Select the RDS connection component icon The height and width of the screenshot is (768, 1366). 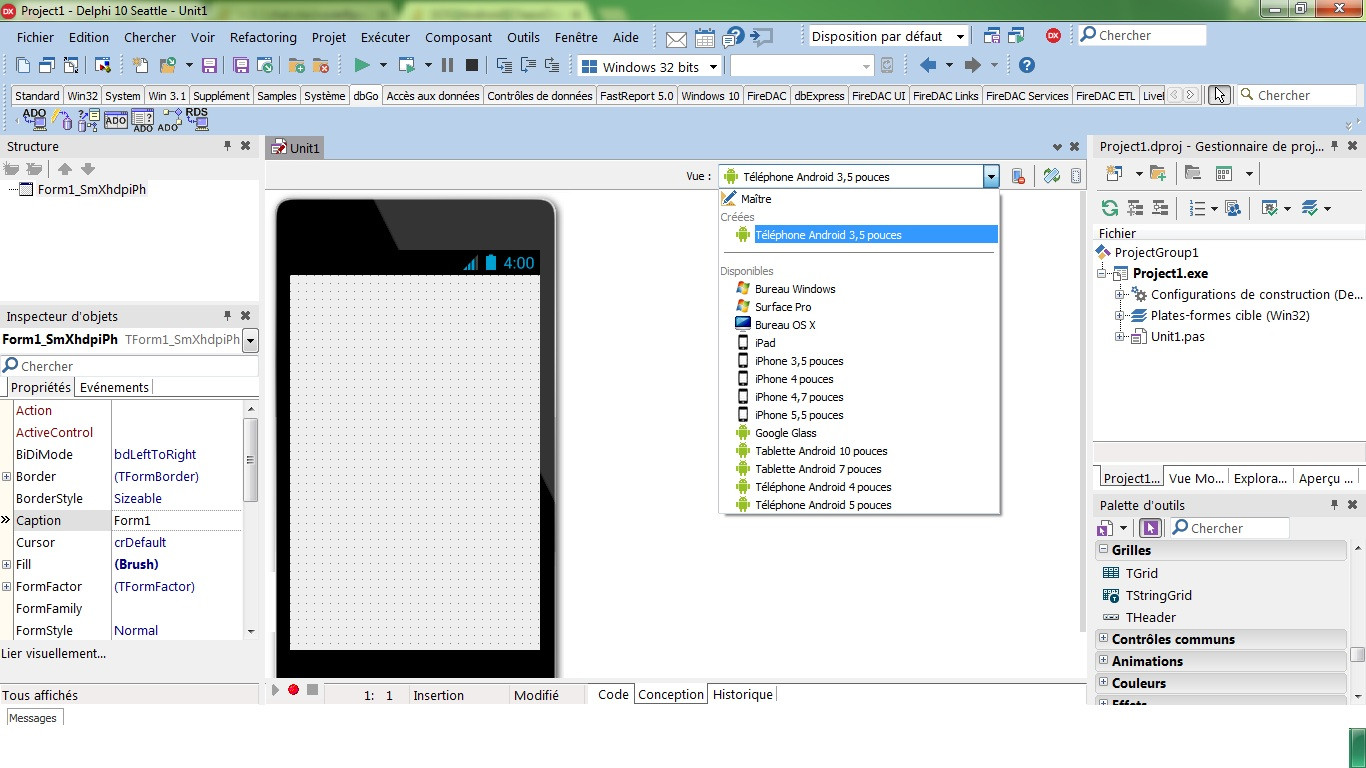tap(196, 120)
